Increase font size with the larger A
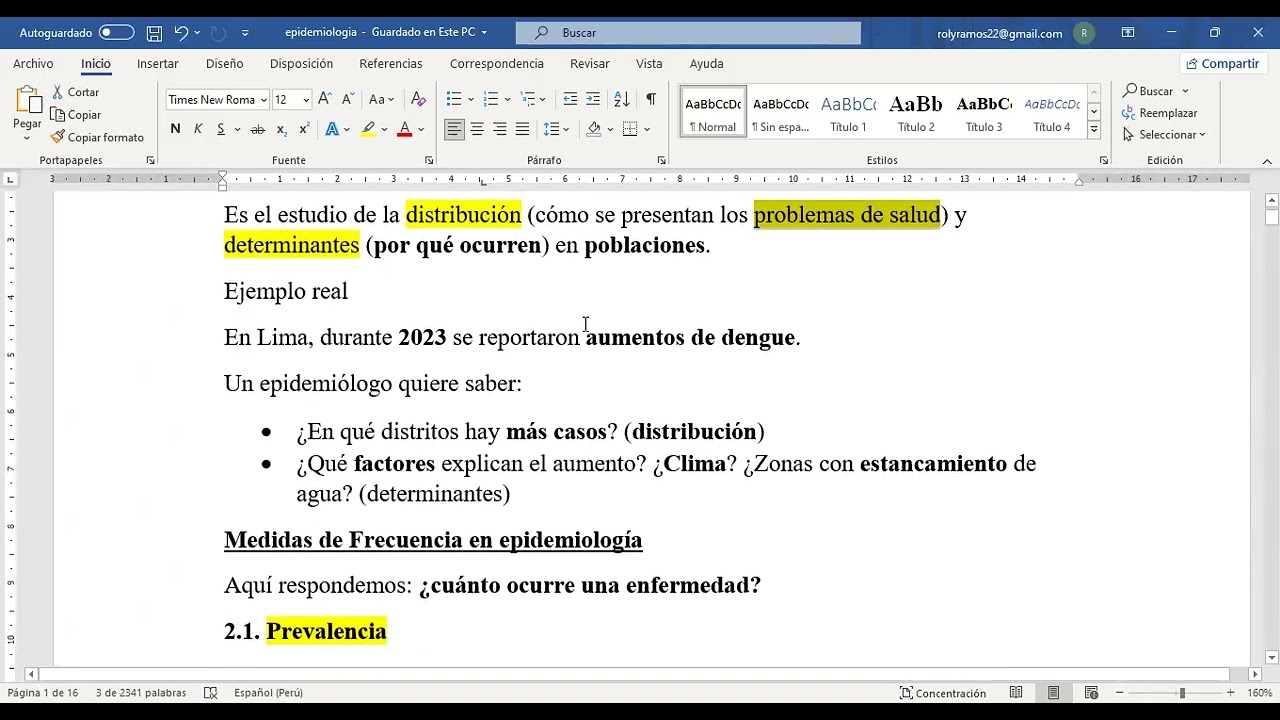This screenshot has width=1280, height=720. pos(327,99)
